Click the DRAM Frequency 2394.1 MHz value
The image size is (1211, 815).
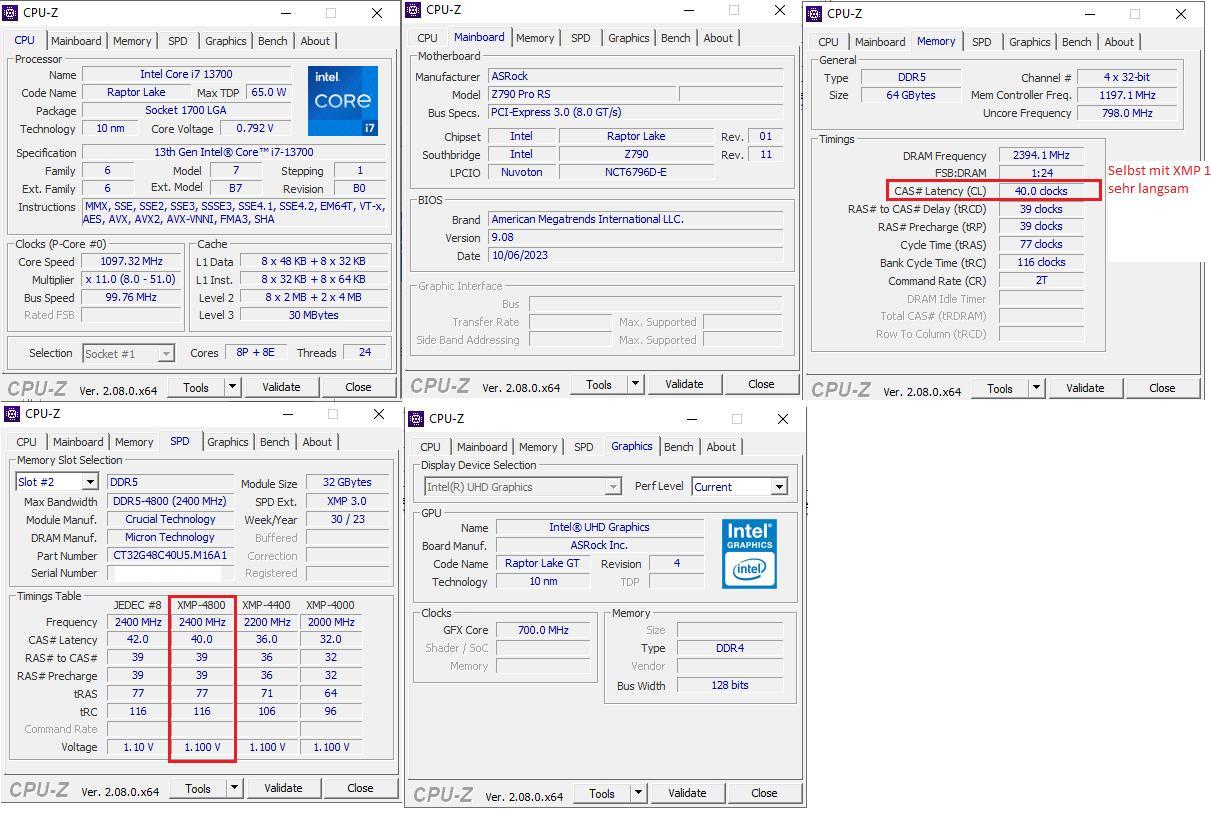coord(1041,156)
